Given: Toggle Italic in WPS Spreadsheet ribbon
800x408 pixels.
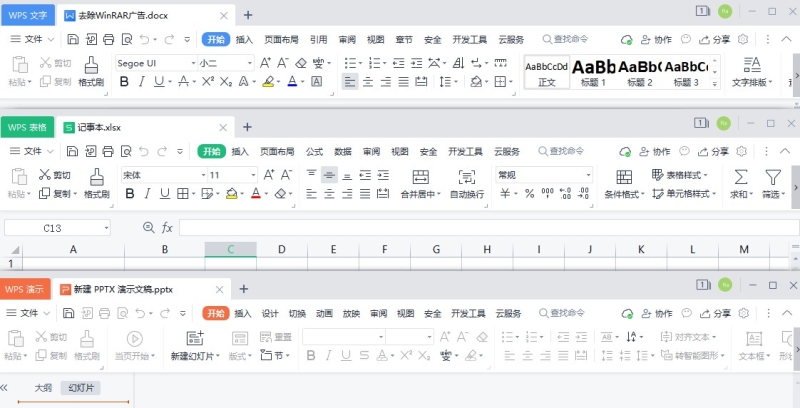Looking at the screenshot, I should [147, 193].
